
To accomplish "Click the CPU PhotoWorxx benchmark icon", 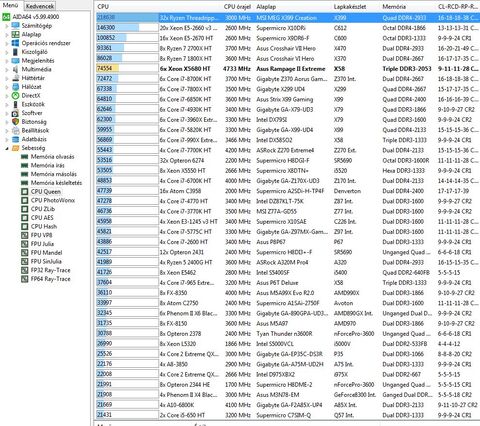I will [25, 200].
